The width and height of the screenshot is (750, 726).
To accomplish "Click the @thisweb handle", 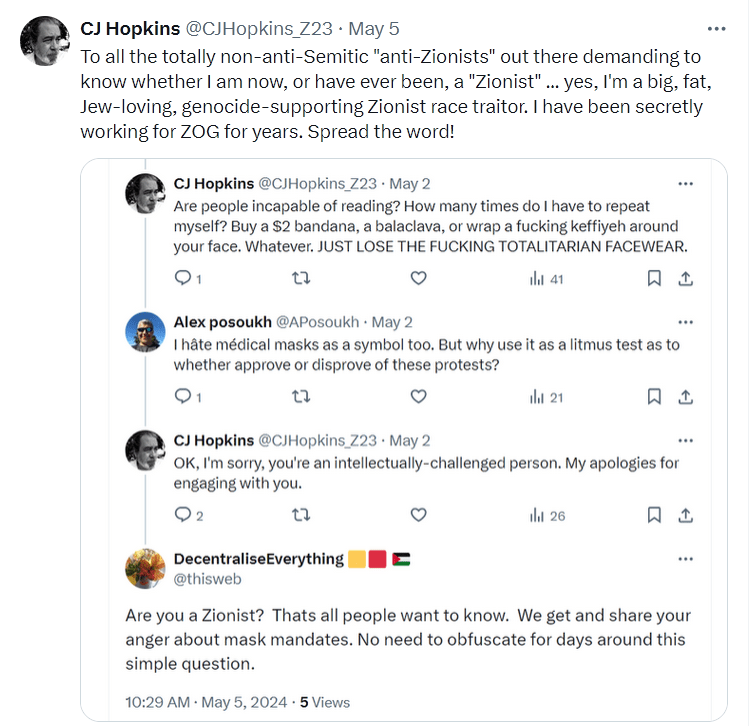I will pos(207,578).
